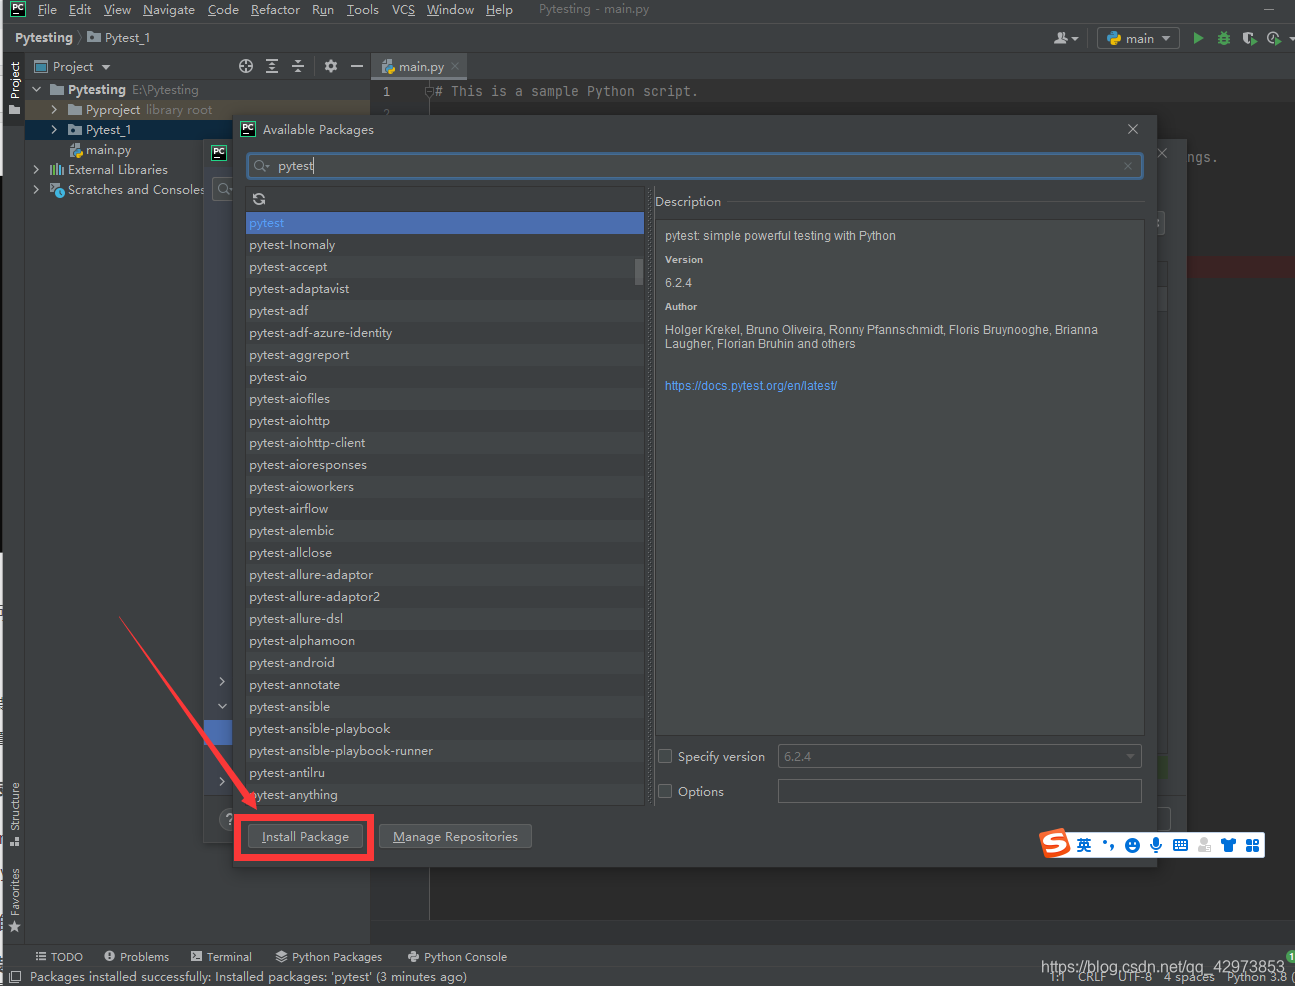This screenshot has width=1295, height=986.
Task: Open the docs.pytest.org link
Action: [751, 386]
